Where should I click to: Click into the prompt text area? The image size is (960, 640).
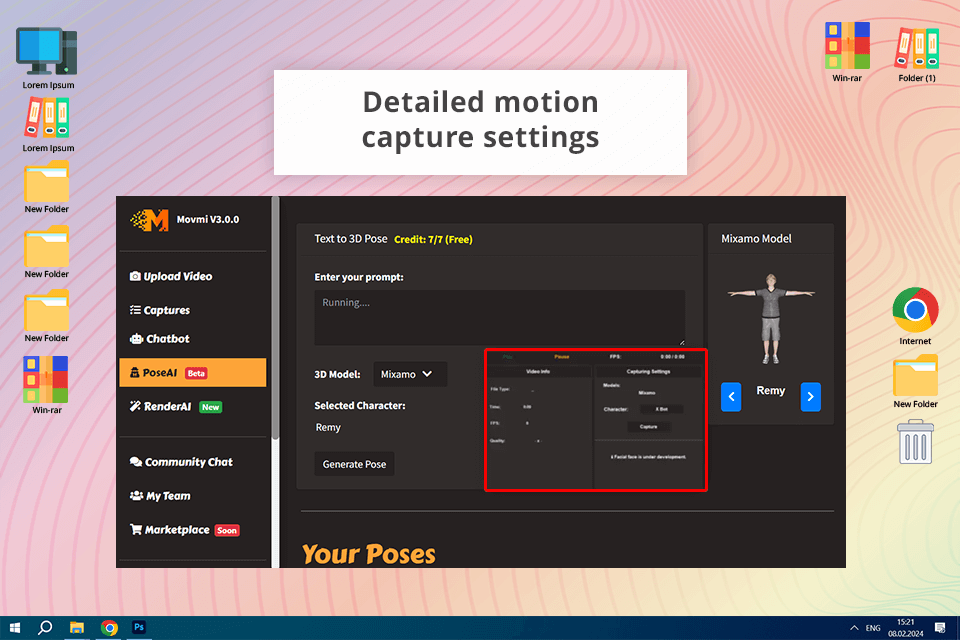point(500,318)
